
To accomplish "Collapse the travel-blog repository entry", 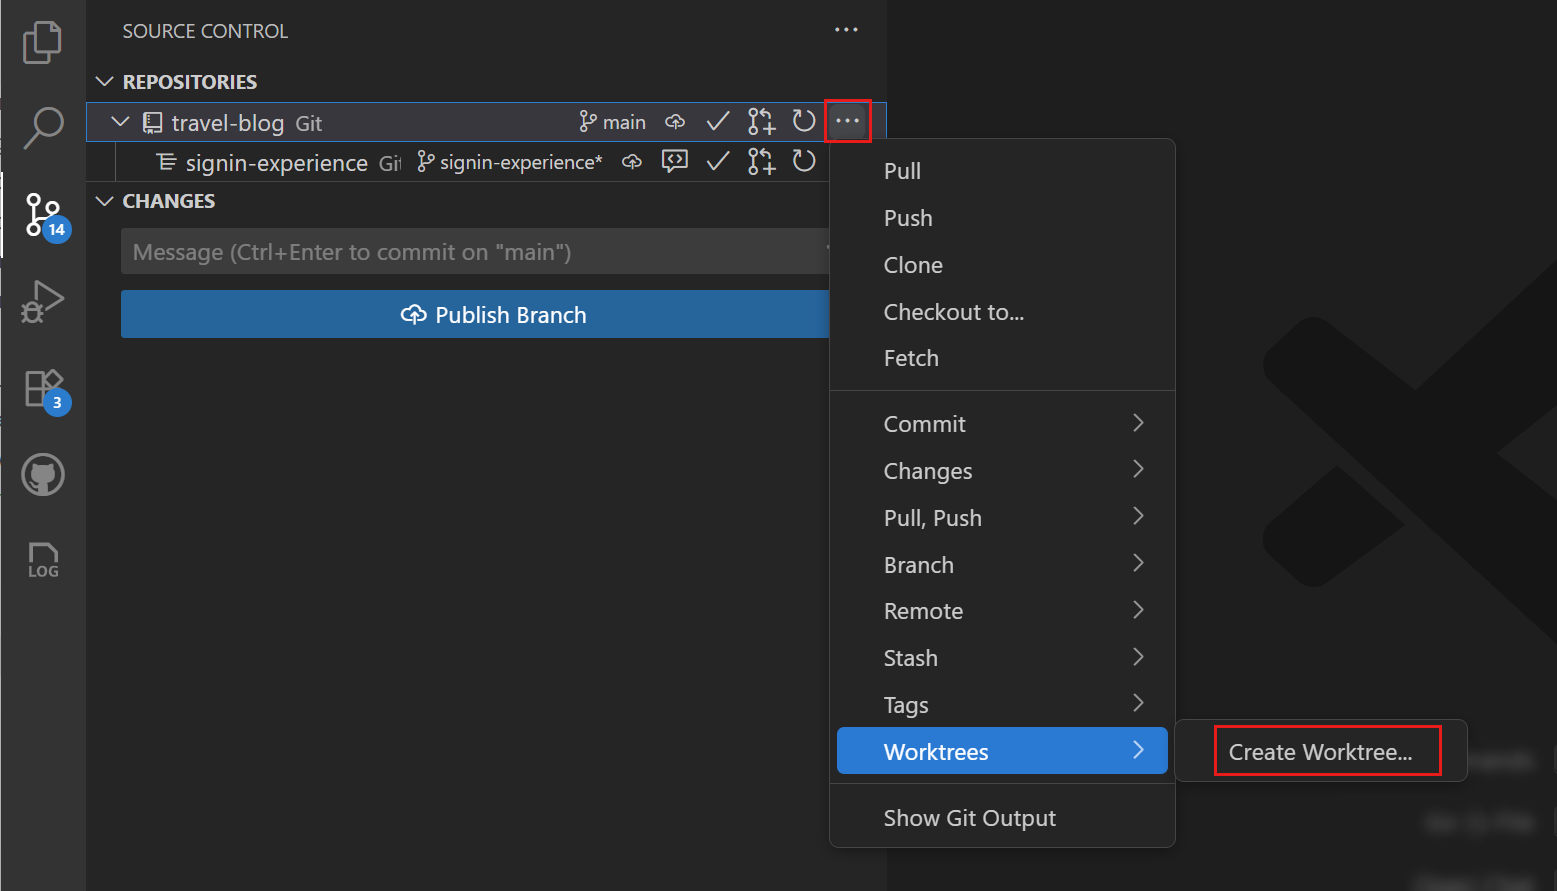I will pos(119,122).
